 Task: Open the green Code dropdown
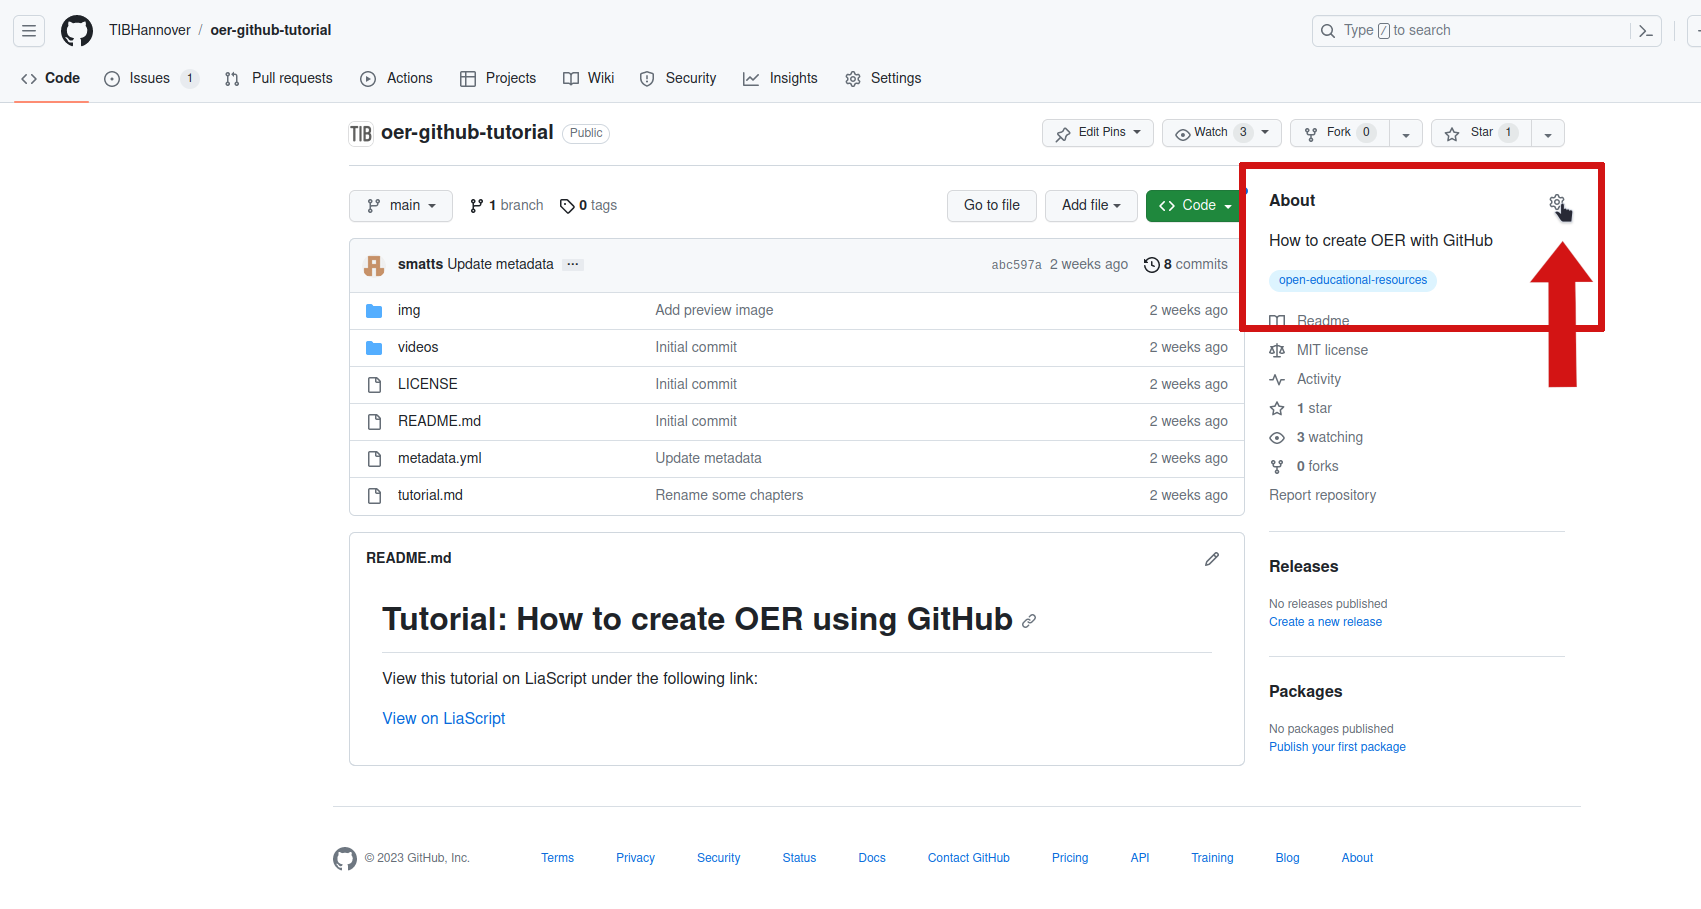[1195, 206]
